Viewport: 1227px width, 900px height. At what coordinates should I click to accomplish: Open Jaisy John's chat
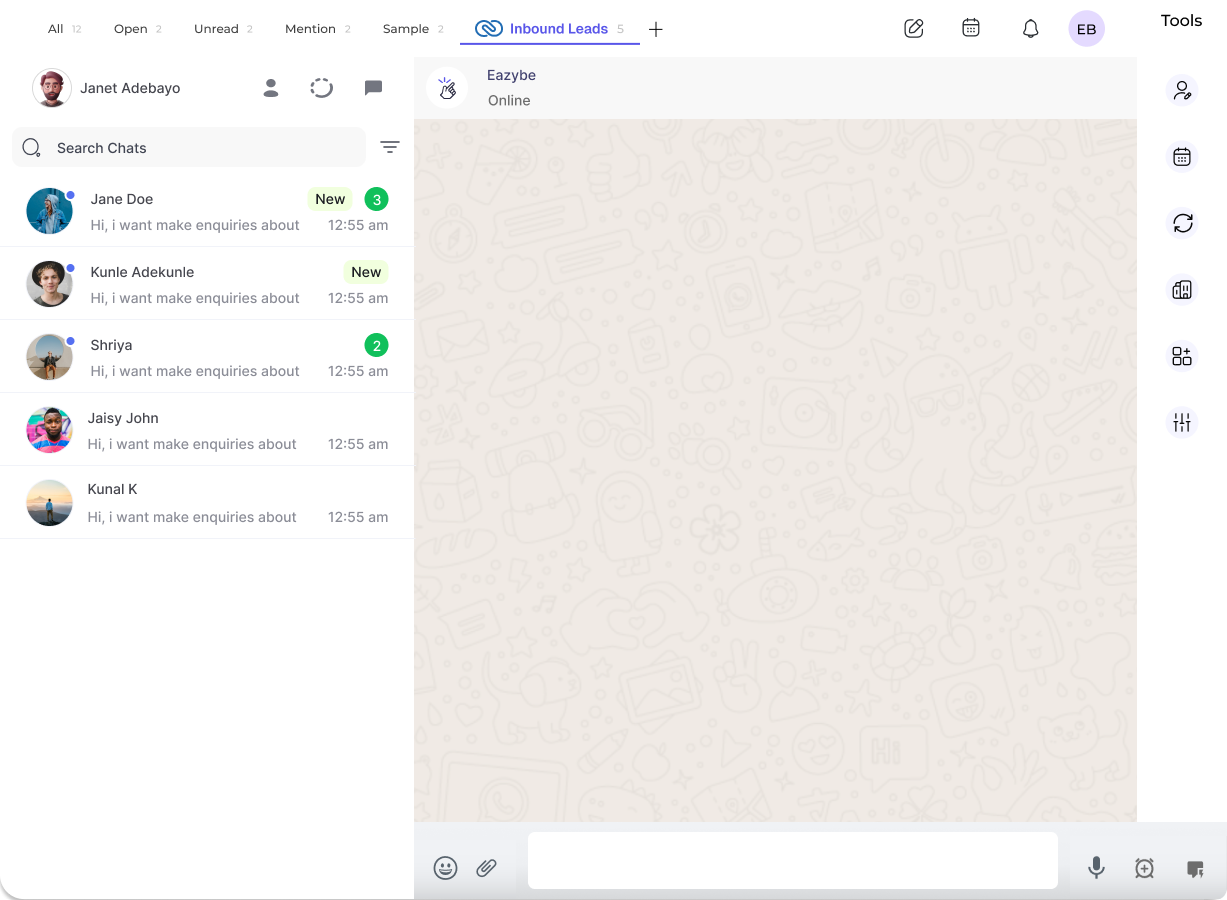[207, 430]
